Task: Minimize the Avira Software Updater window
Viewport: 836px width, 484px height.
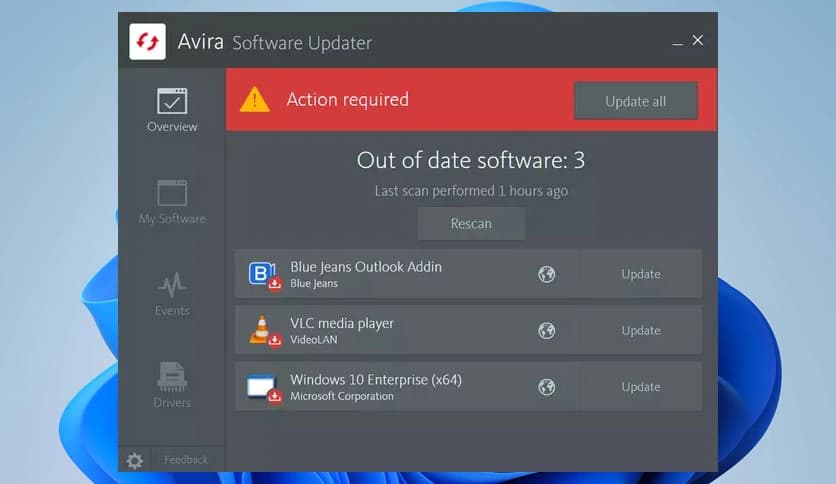Action: (677, 42)
